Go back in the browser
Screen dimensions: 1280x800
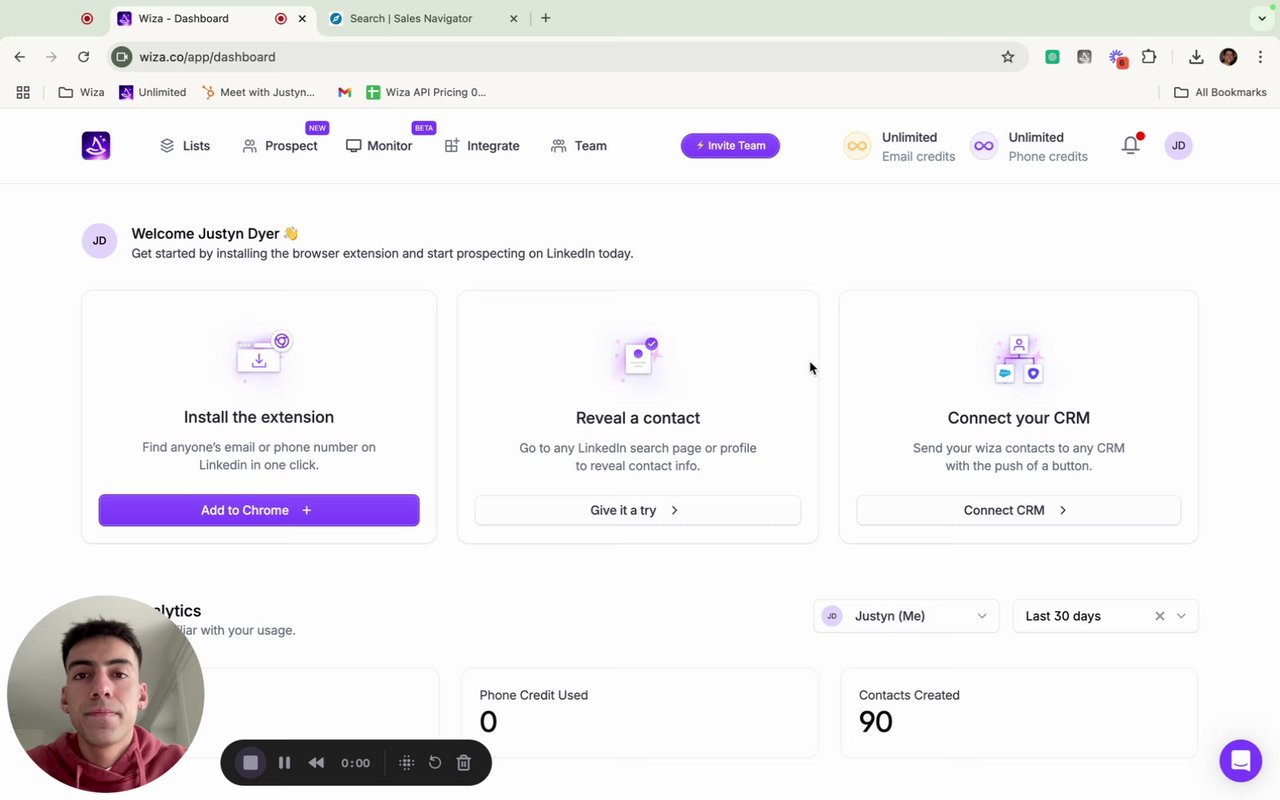click(x=20, y=57)
